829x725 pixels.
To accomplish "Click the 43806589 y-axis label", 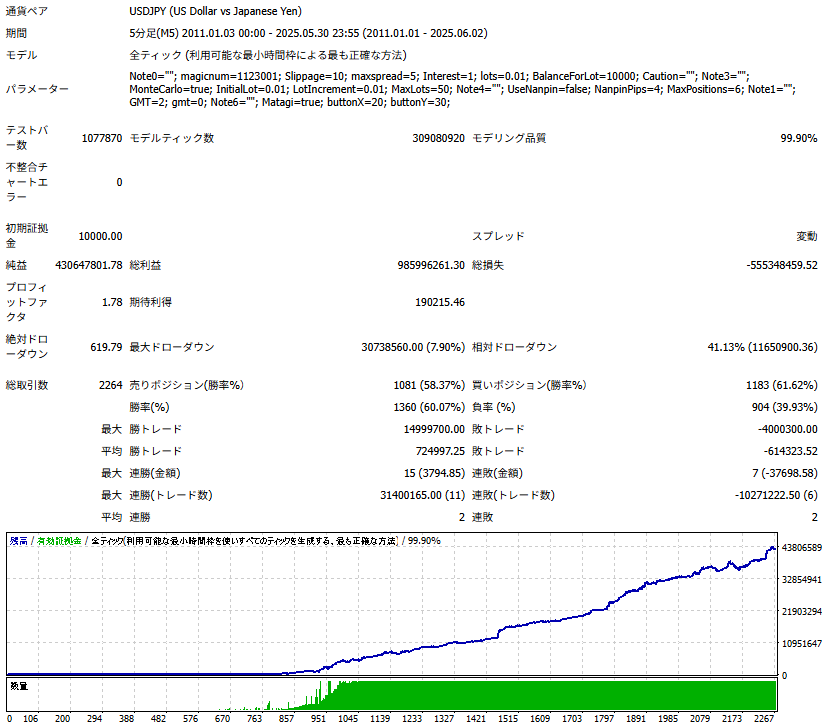I will 802,547.
